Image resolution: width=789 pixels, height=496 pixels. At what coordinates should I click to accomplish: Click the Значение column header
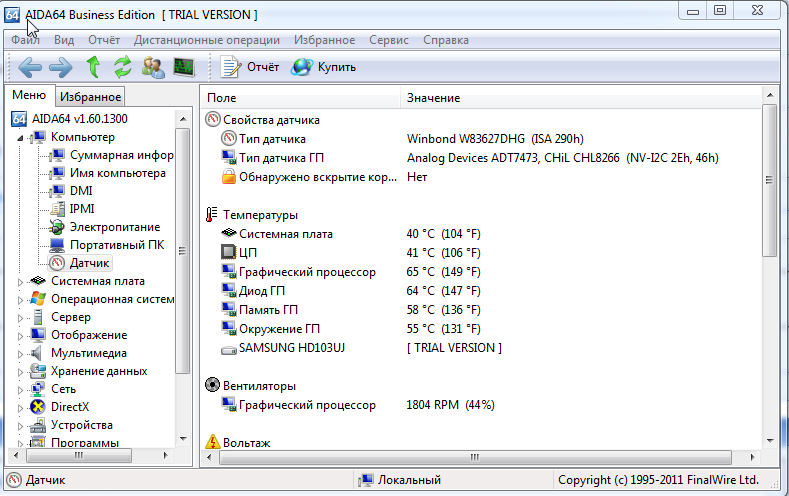tap(581, 98)
